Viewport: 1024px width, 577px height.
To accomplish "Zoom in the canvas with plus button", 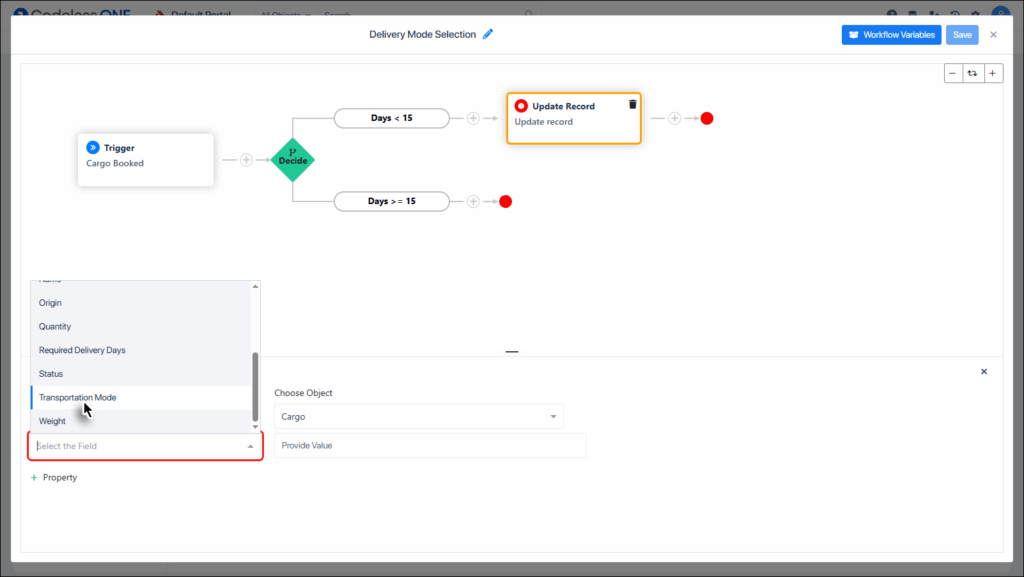I will click(x=993, y=73).
